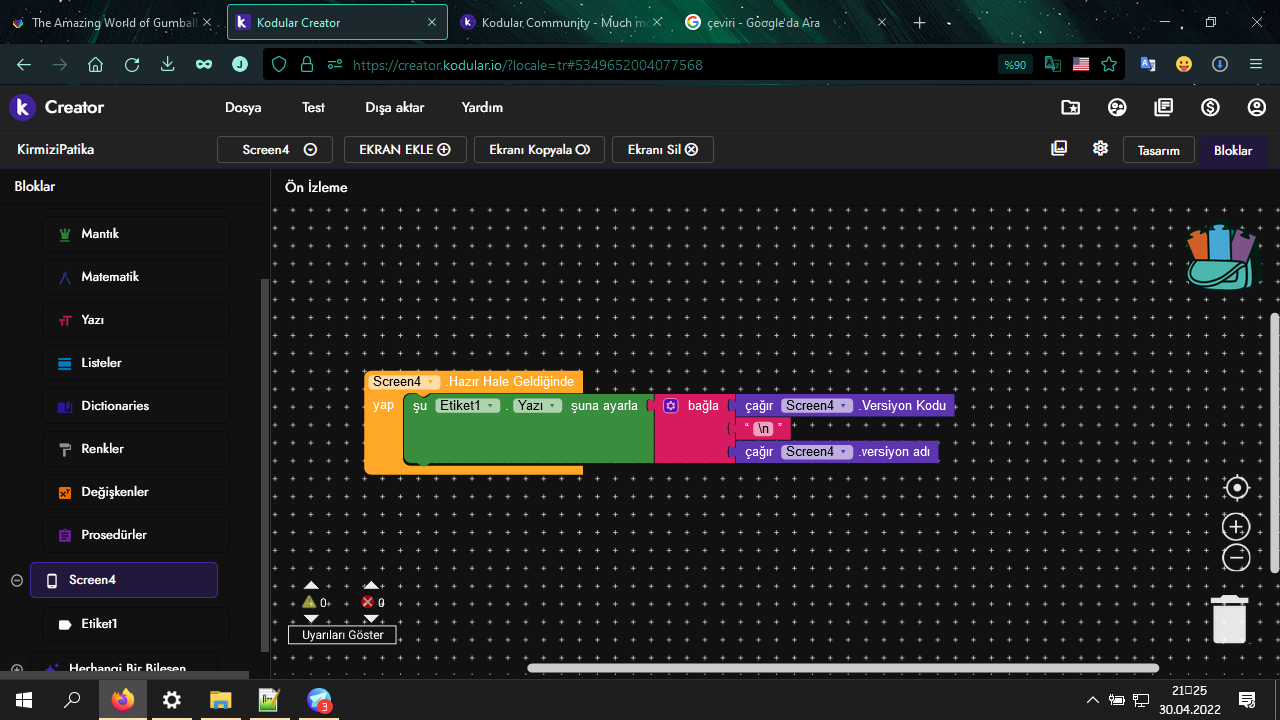
Task: Click the Firefox icon in the taskbar
Action: tap(123, 700)
